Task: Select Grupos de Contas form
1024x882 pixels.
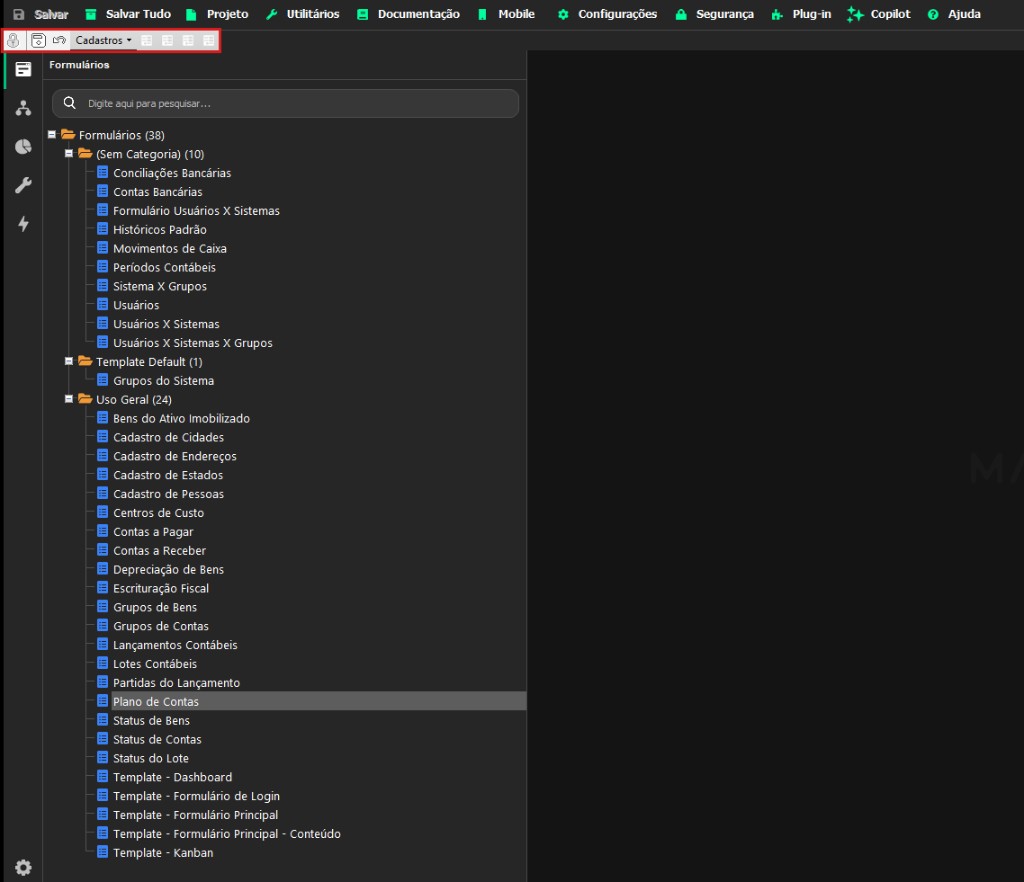Action: (161, 627)
